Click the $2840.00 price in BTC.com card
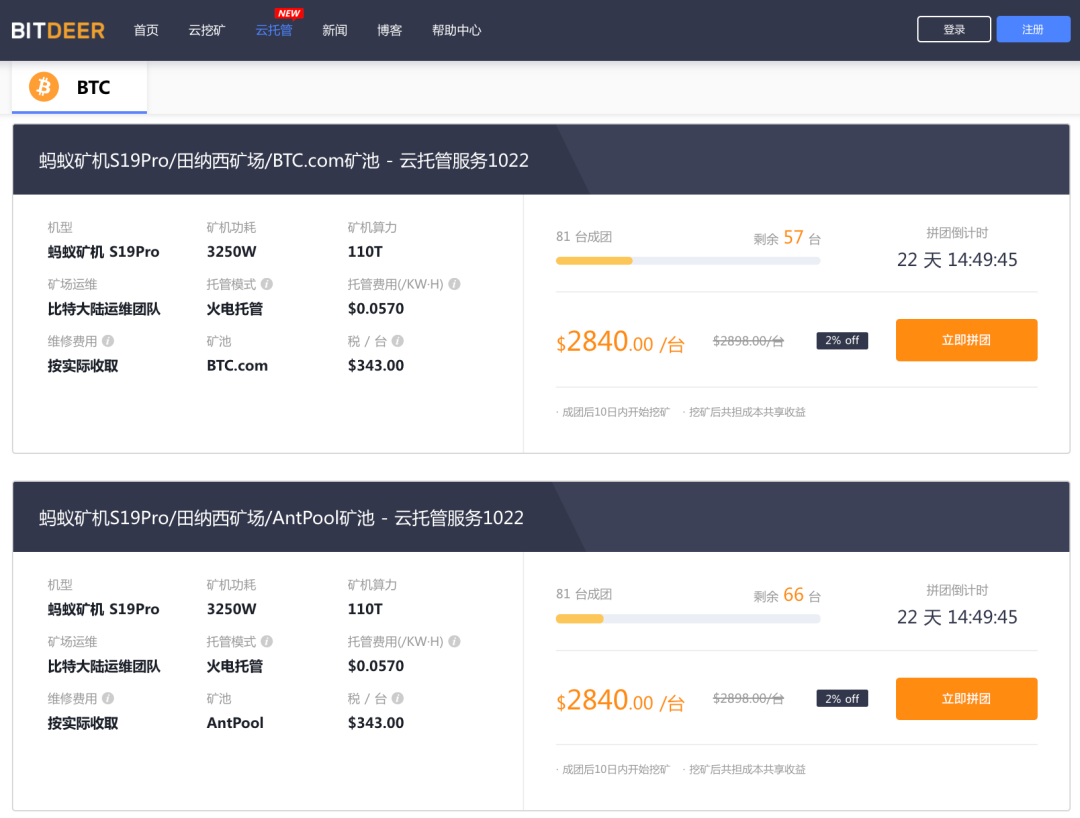Viewport: 1080px width, 818px height. (621, 342)
